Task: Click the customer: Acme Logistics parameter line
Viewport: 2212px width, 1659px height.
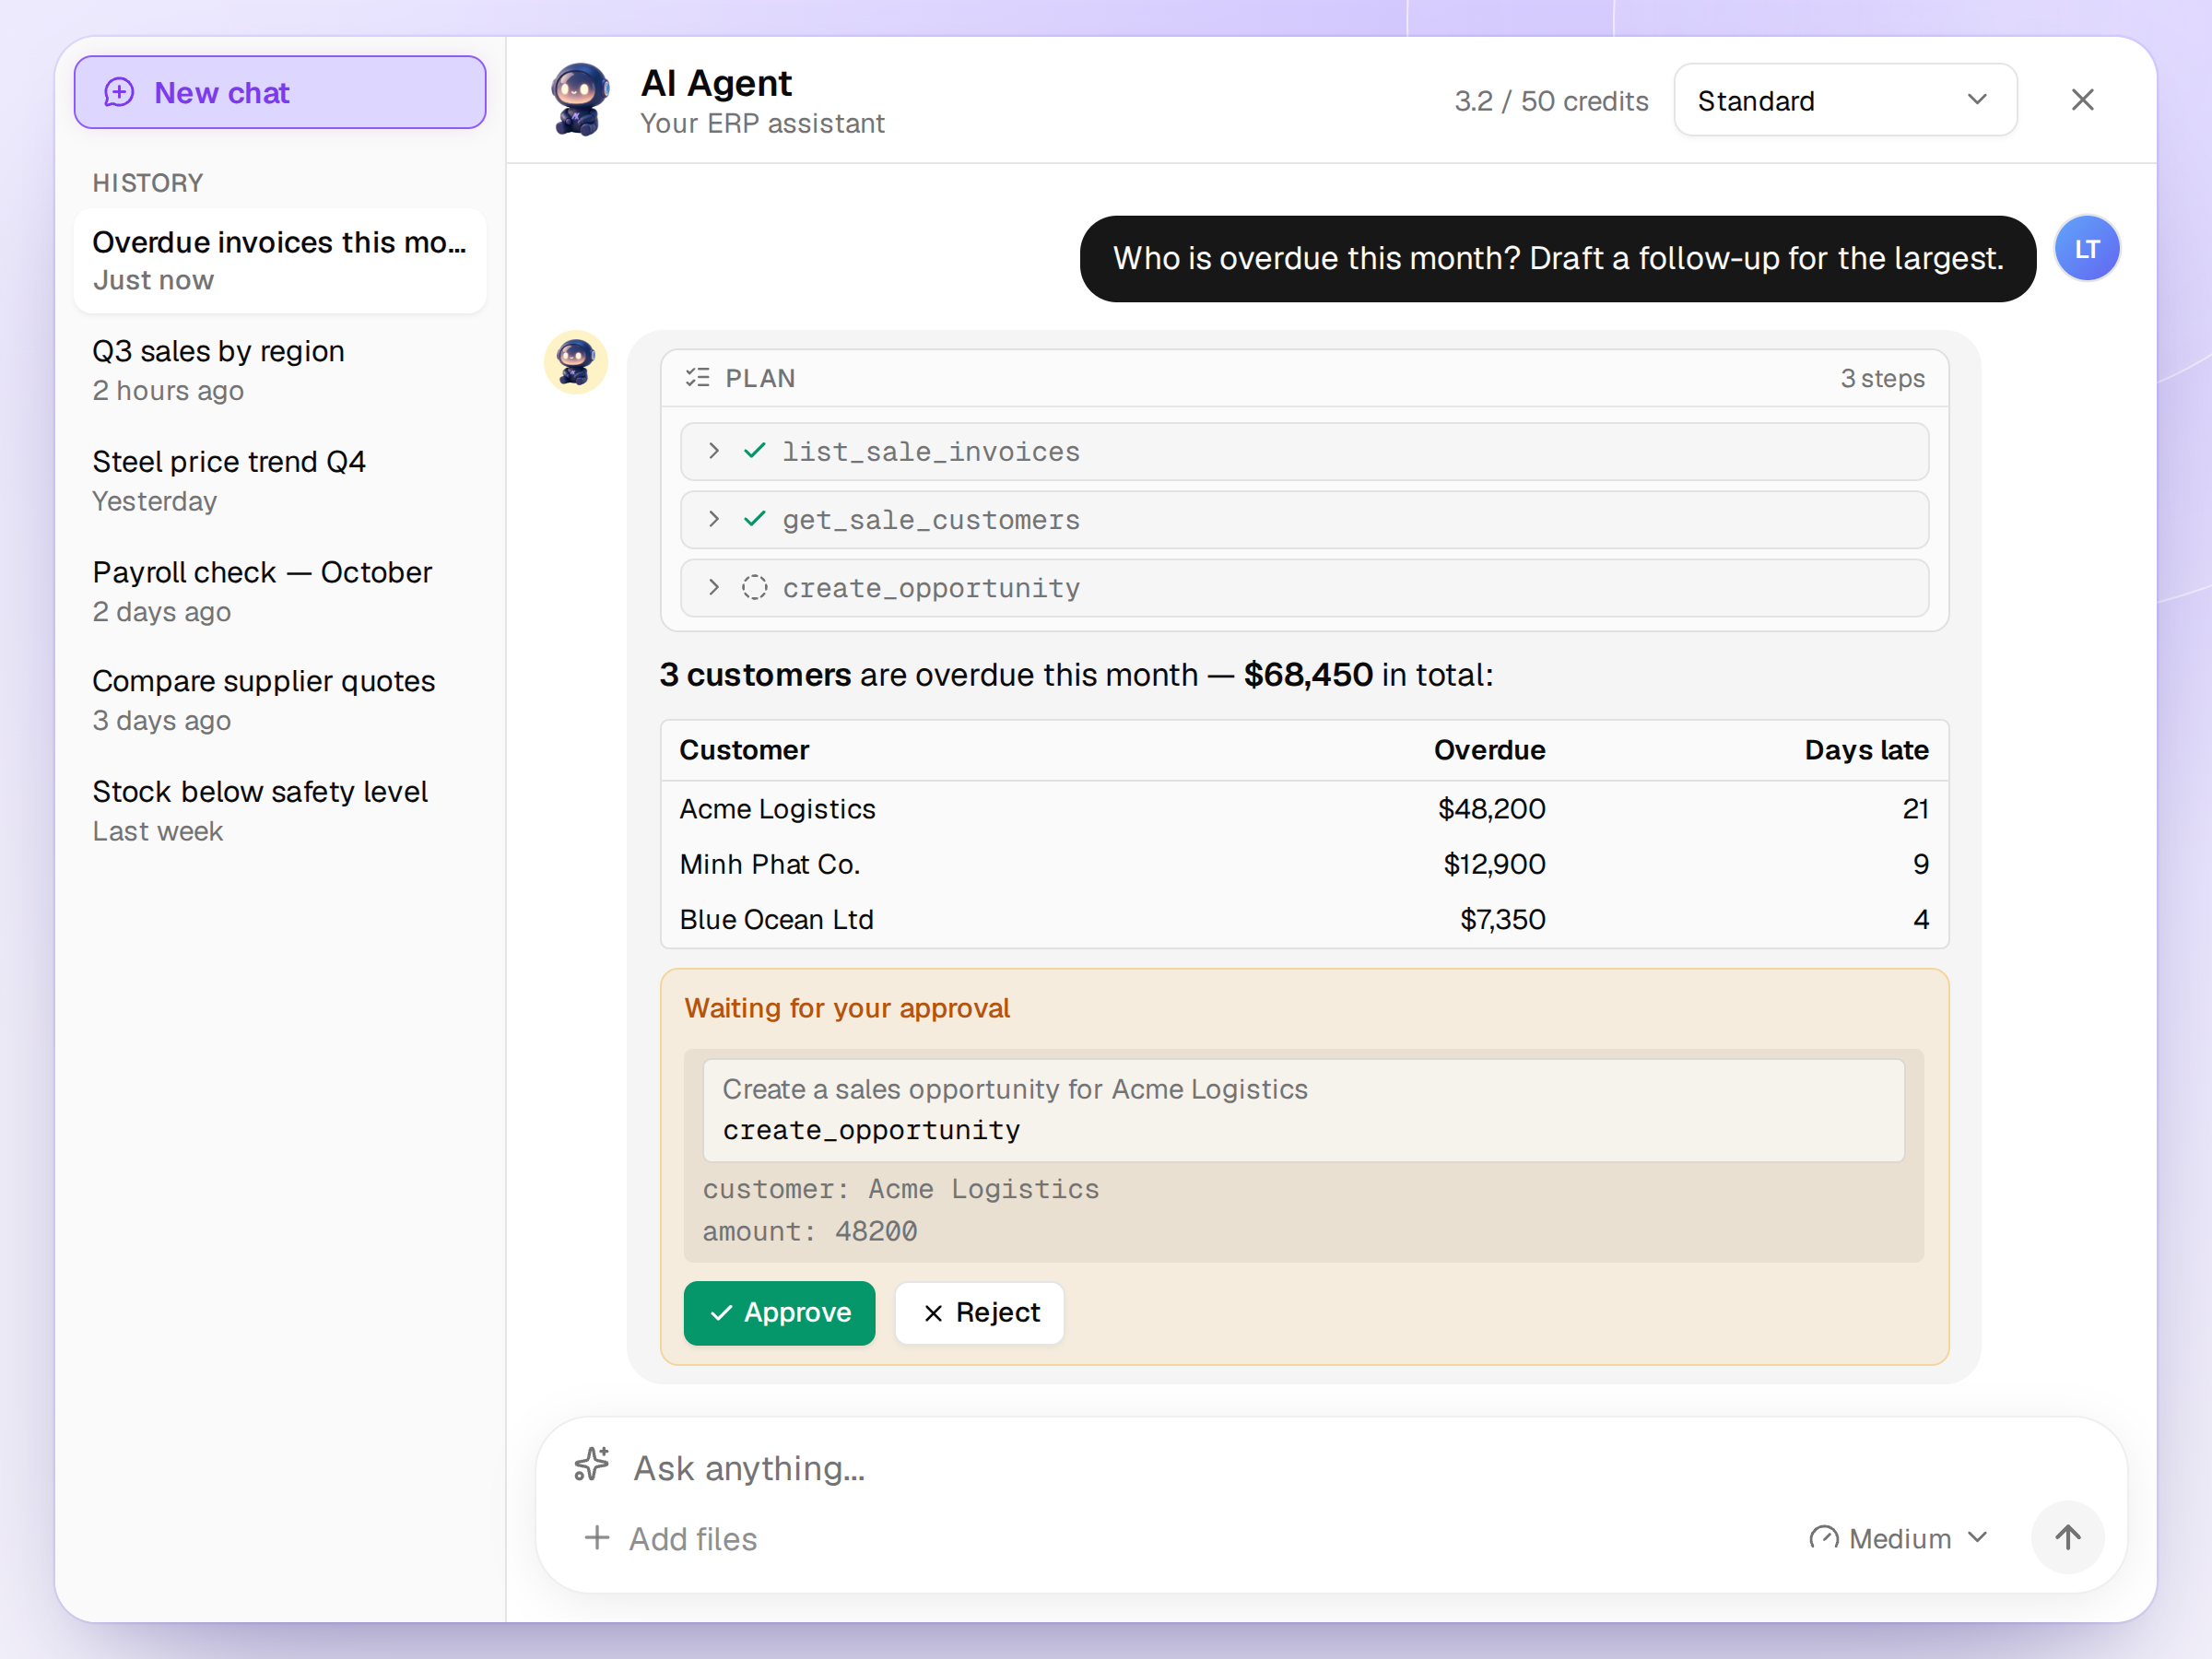Action: pos(900,1189)
